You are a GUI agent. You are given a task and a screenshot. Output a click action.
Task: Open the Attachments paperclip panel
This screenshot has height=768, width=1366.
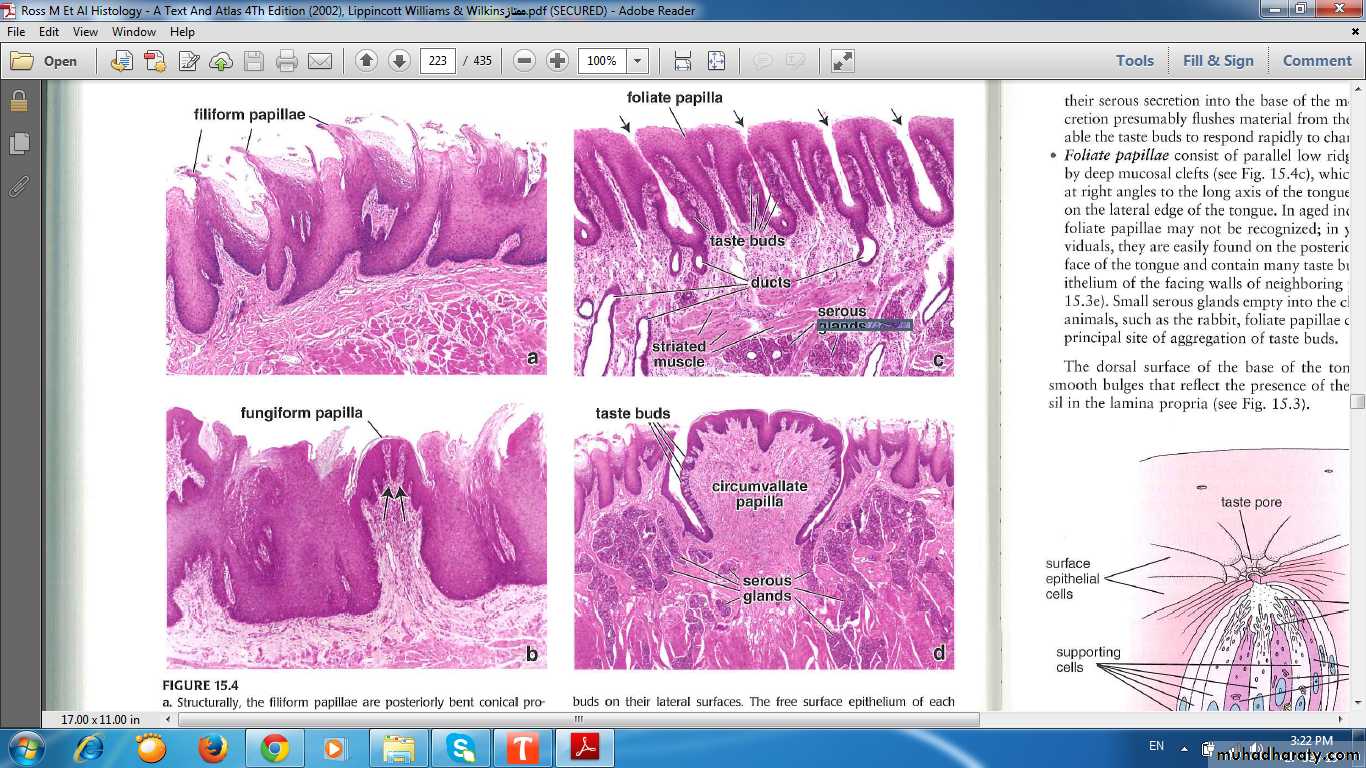click(18, 186)
